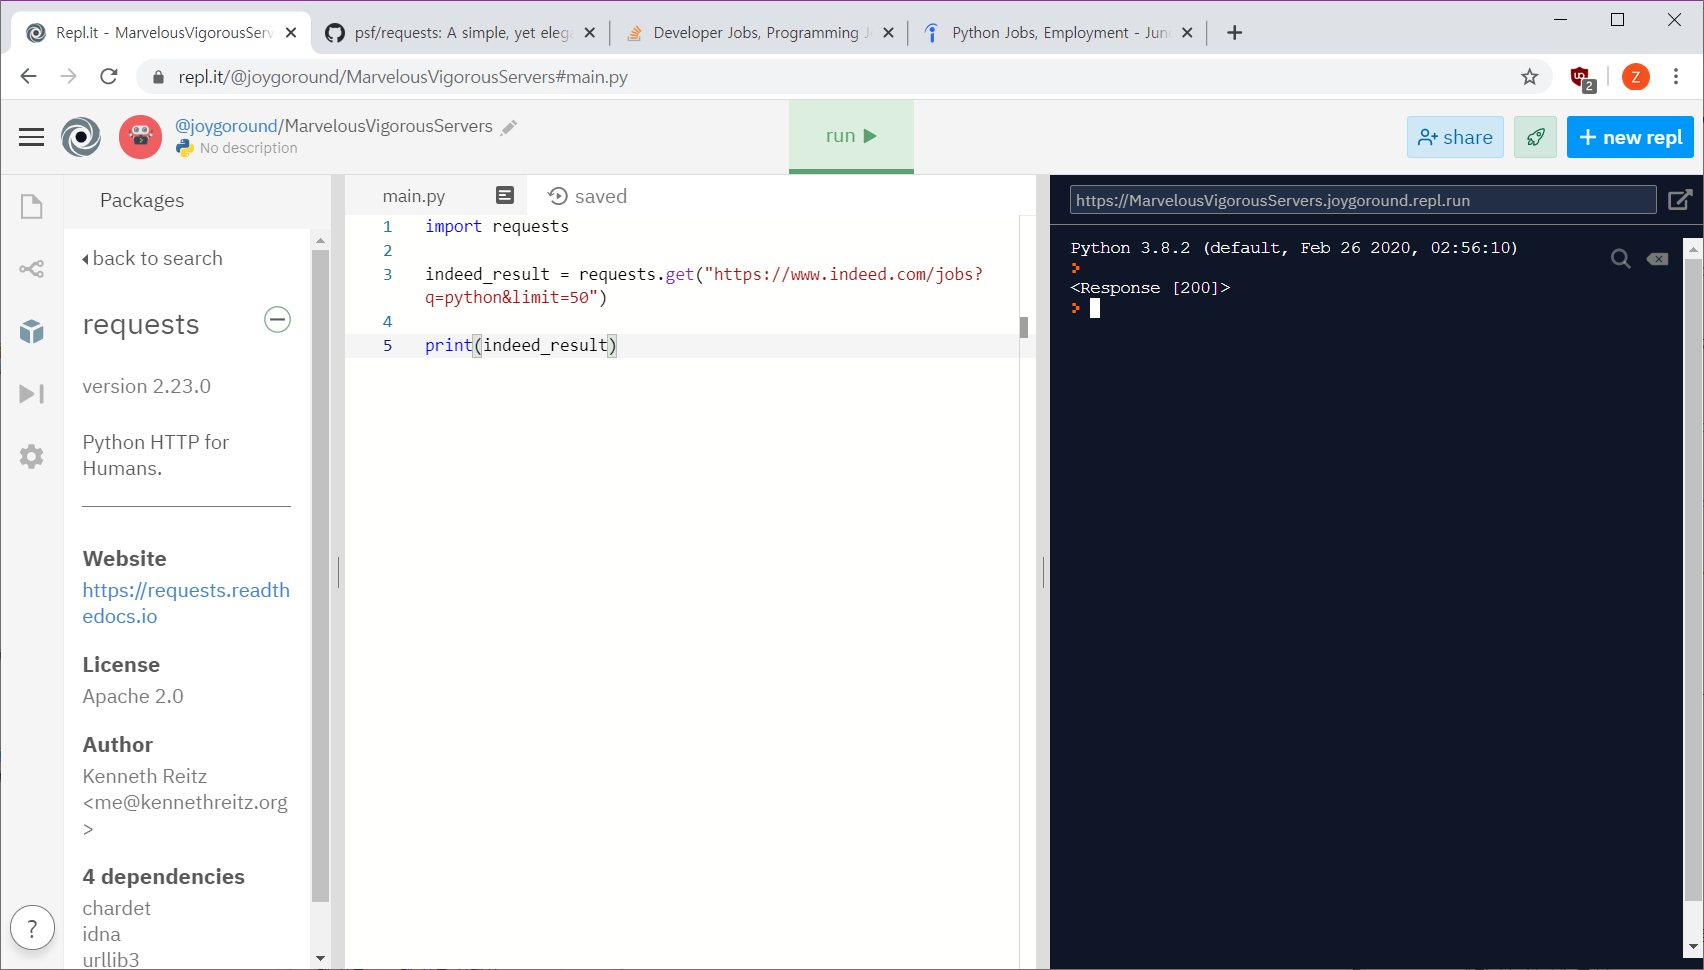Close the Developer Jobs tab
Image resolution: width=1704 pixels, height=970 pixels.
tap(888, 33)
